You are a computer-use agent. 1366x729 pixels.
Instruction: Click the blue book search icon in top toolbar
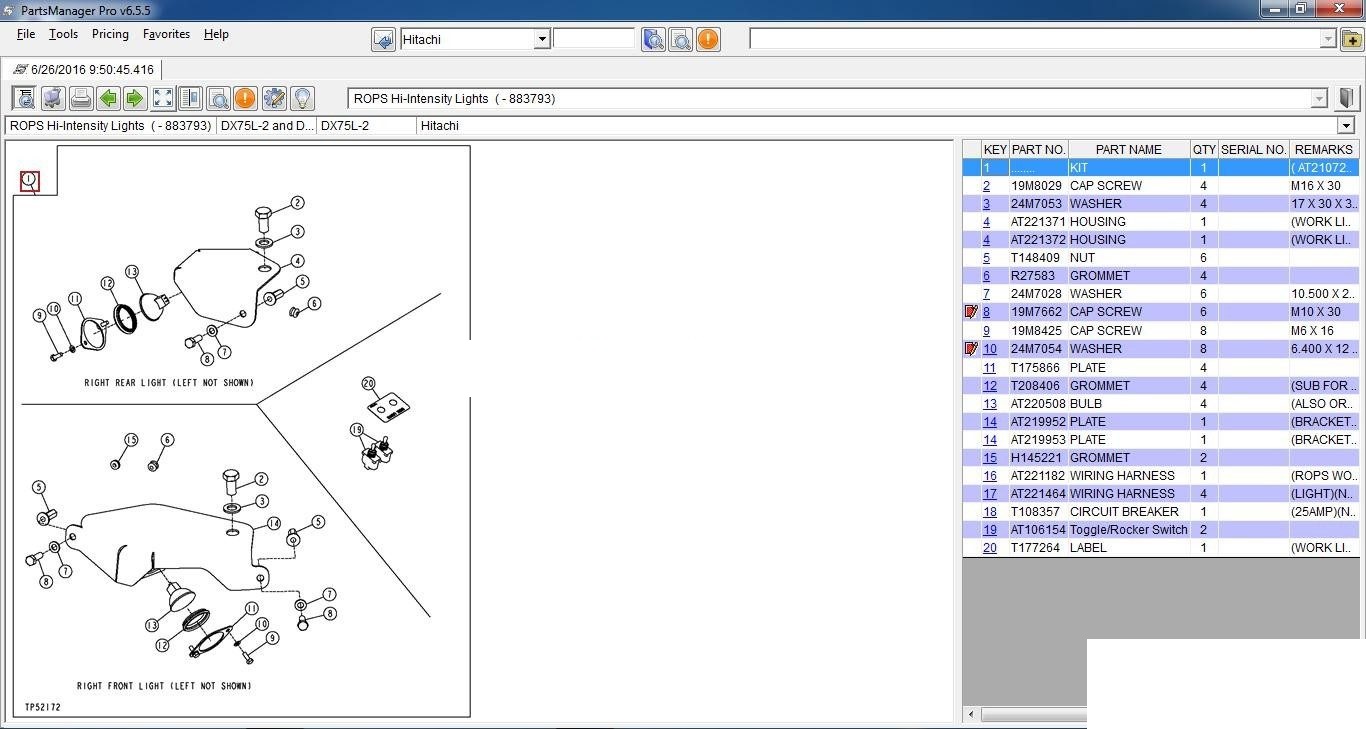[x=653, y=40]
